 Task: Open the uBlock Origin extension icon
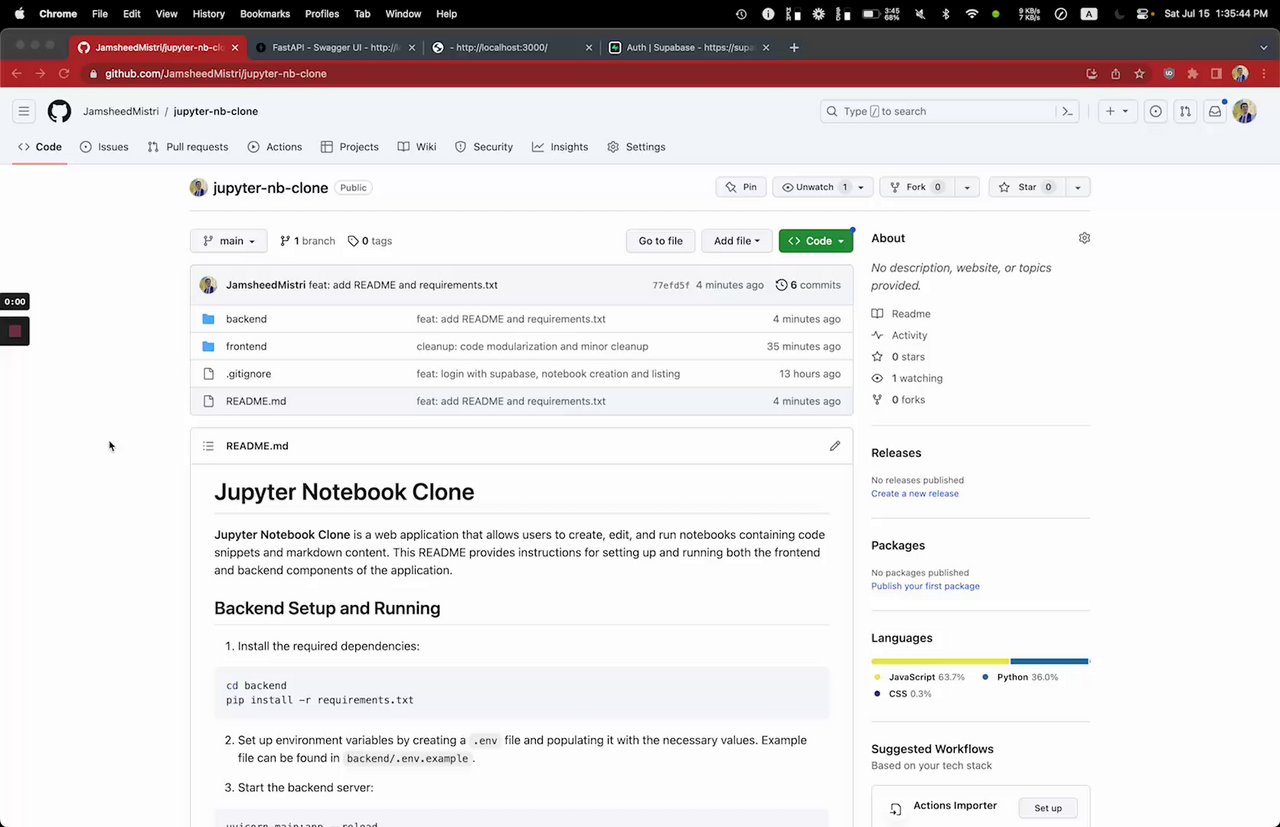click(x=1168, y=74)
